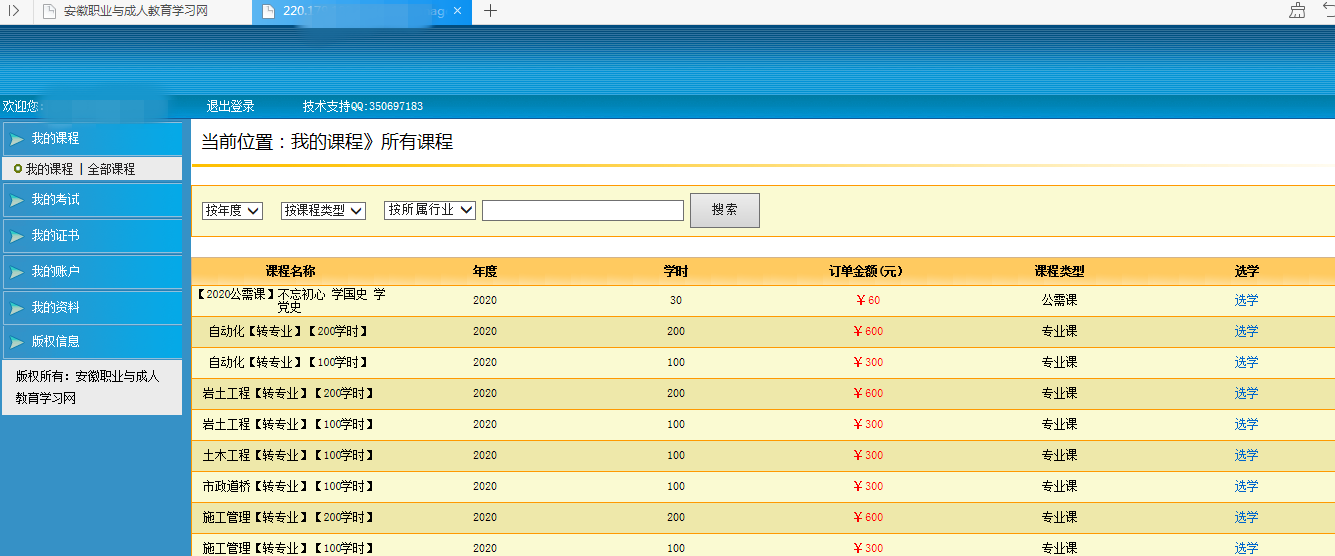The width and height of the screenshot is (1335, 556).
Task: Click arrow icon beside 我的考试 menu
Action: pos(17,200)
